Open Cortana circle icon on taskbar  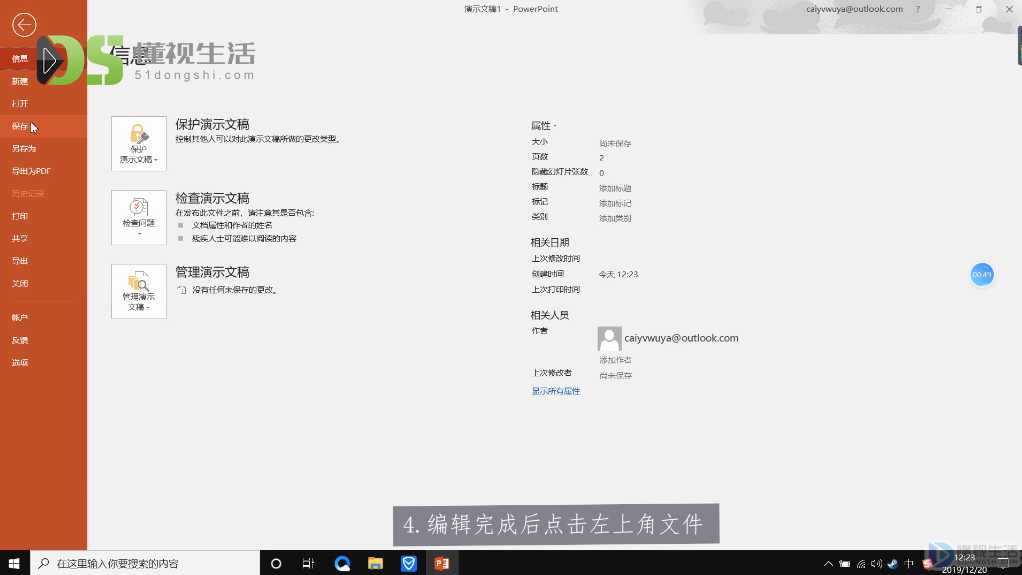coord(276,563)
